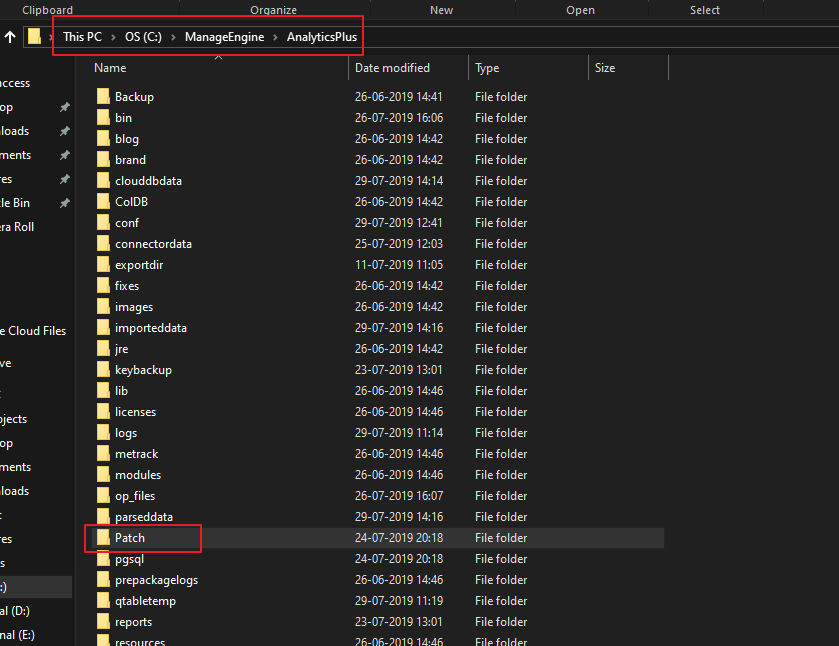
Task: Click the folder icon in address bar
Action: pos(34,36)
